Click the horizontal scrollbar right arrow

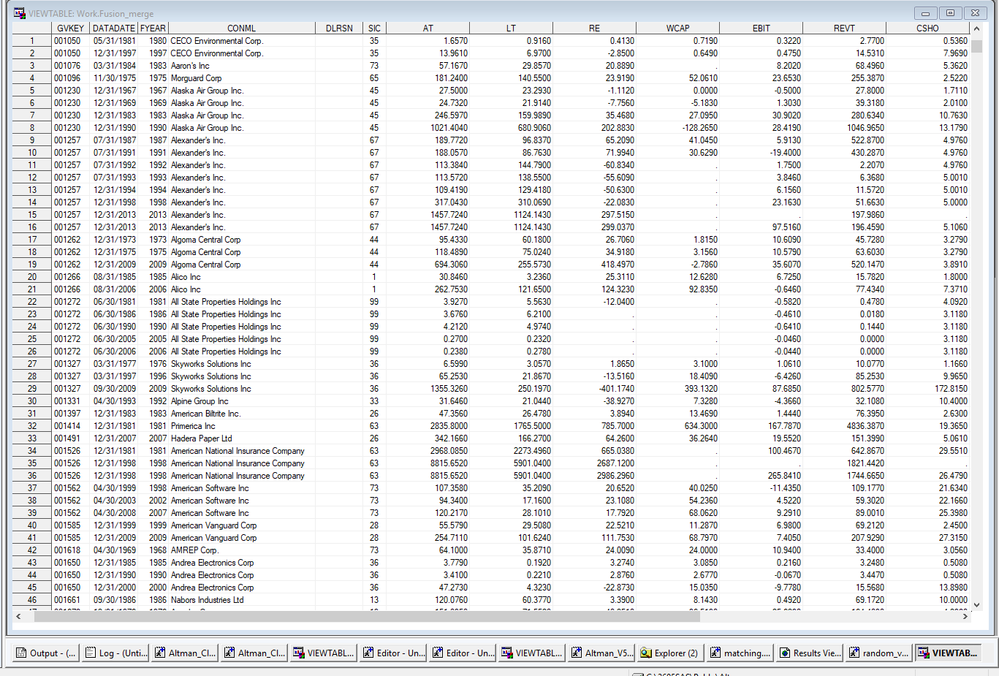point(965,616)
